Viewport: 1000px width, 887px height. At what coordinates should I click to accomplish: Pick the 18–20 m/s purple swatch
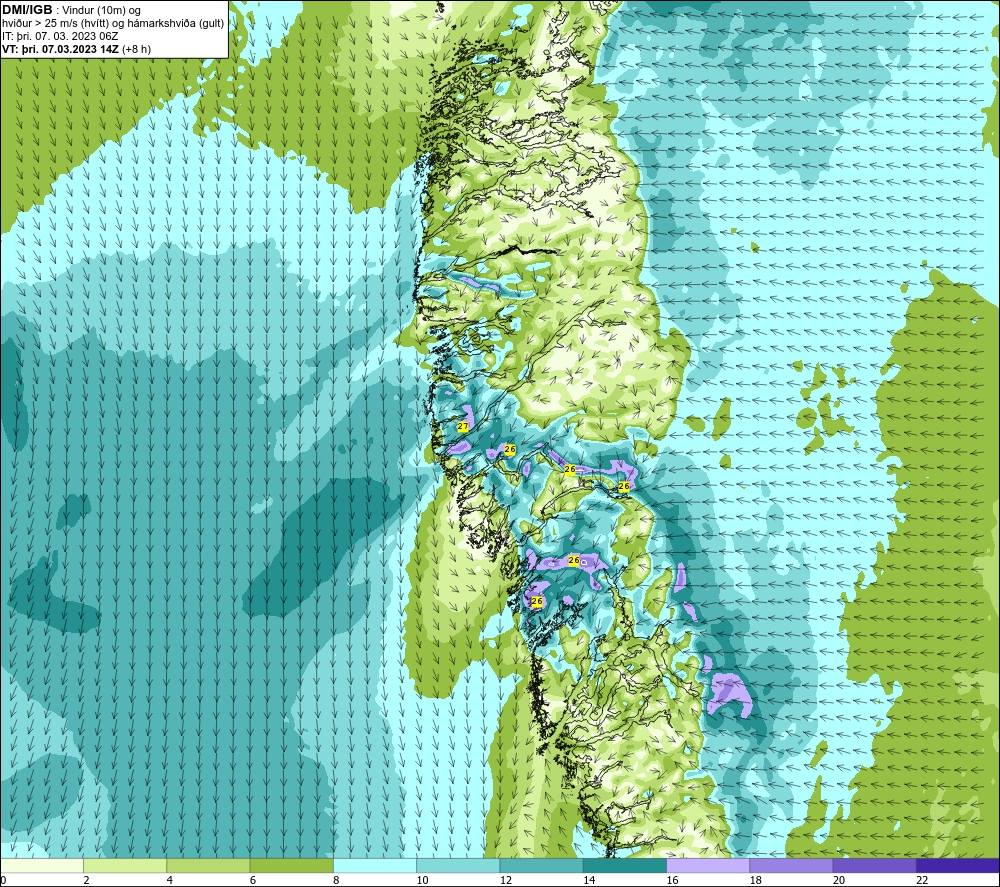(791, 865)
